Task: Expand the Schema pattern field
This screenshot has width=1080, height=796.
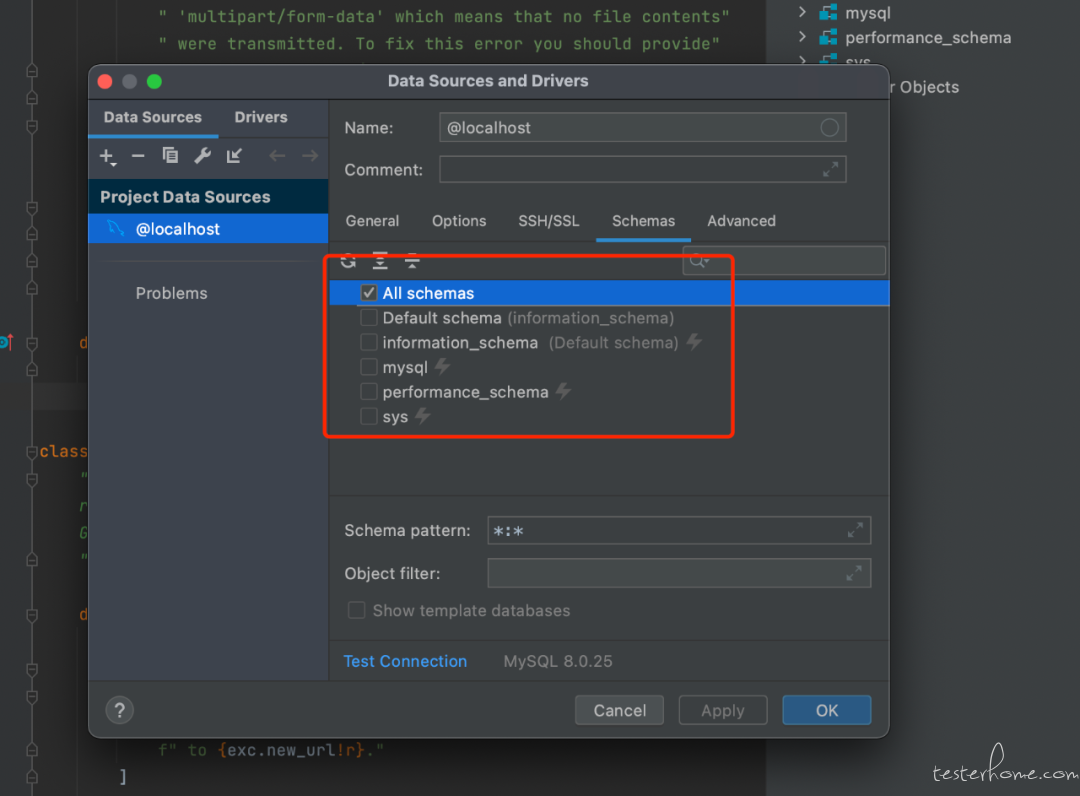Action: [855, 530]
